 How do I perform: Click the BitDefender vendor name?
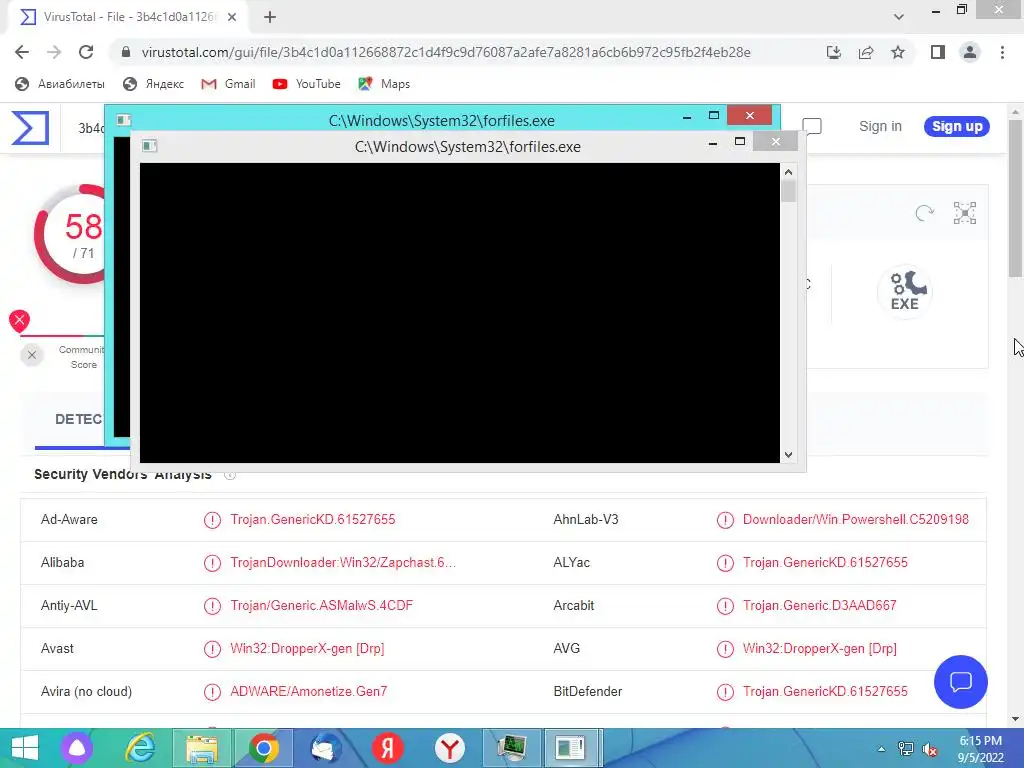[x=588, y=692]
